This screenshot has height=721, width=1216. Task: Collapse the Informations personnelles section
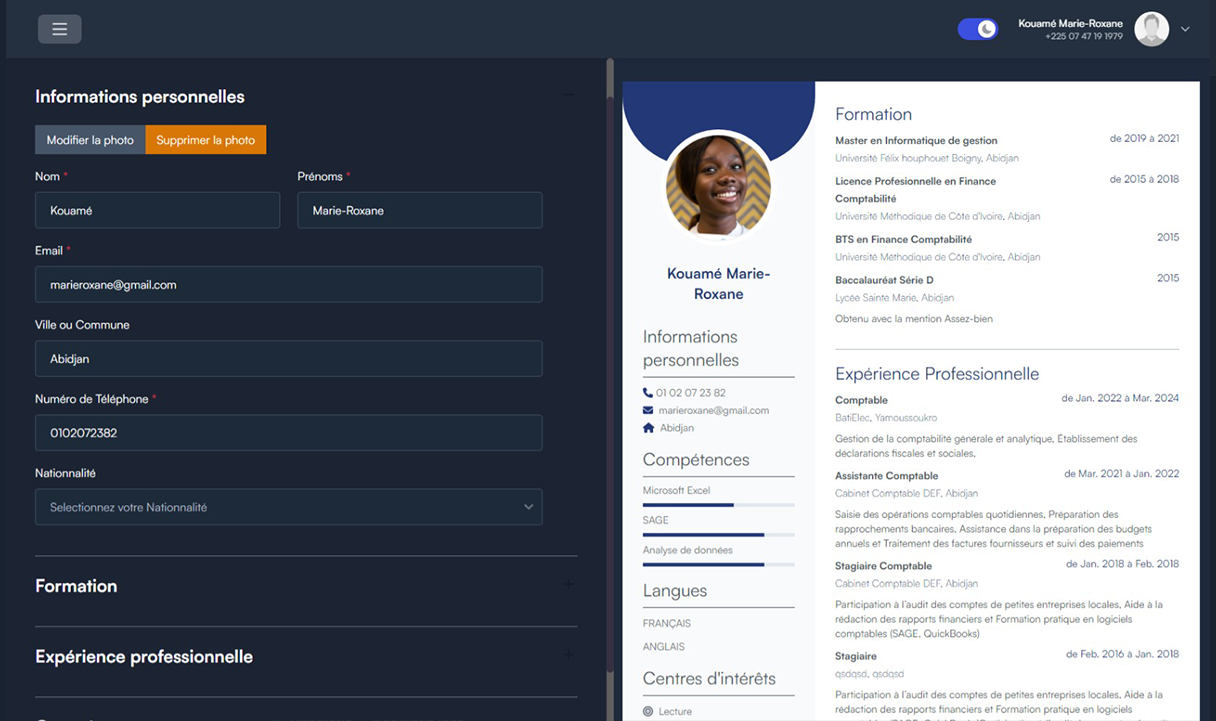(571, 95)
